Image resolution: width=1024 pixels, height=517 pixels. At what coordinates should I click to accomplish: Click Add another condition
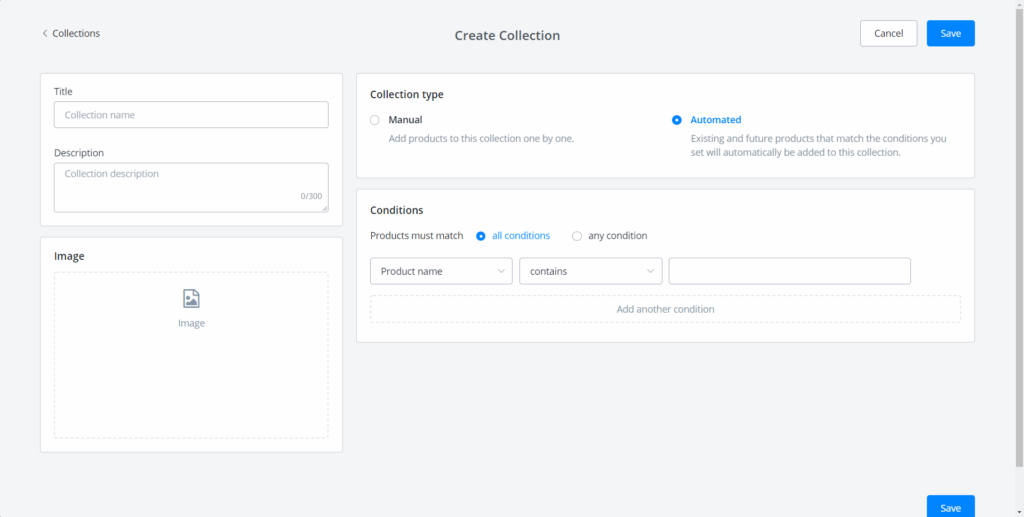tap(665, 309)
